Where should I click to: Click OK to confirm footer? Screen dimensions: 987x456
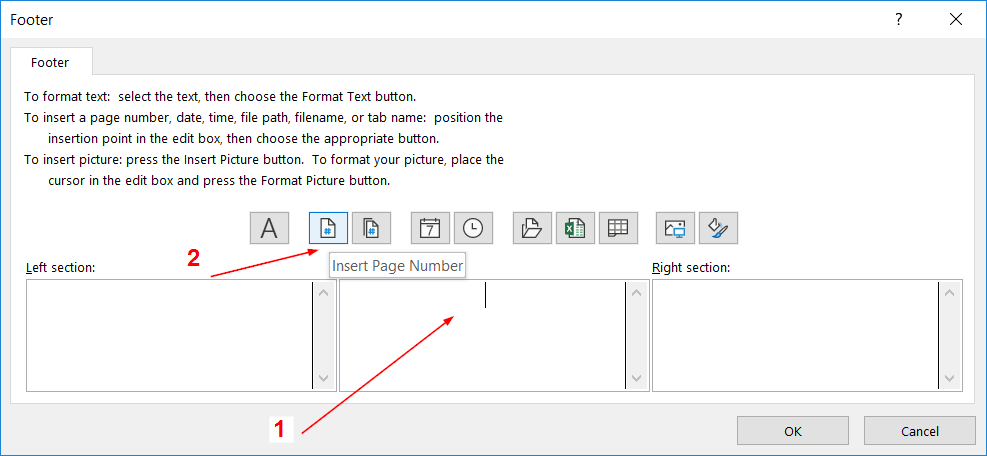coord(792,431)
